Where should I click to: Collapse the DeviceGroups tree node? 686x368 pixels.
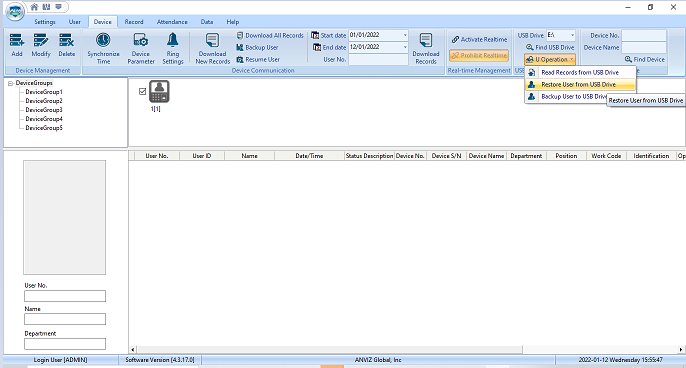[x=10, y=83]
